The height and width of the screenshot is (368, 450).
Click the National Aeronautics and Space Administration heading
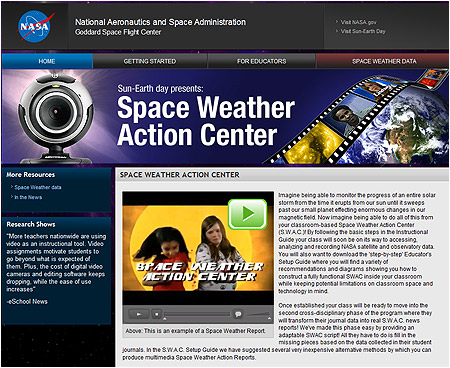click(160, 22)
